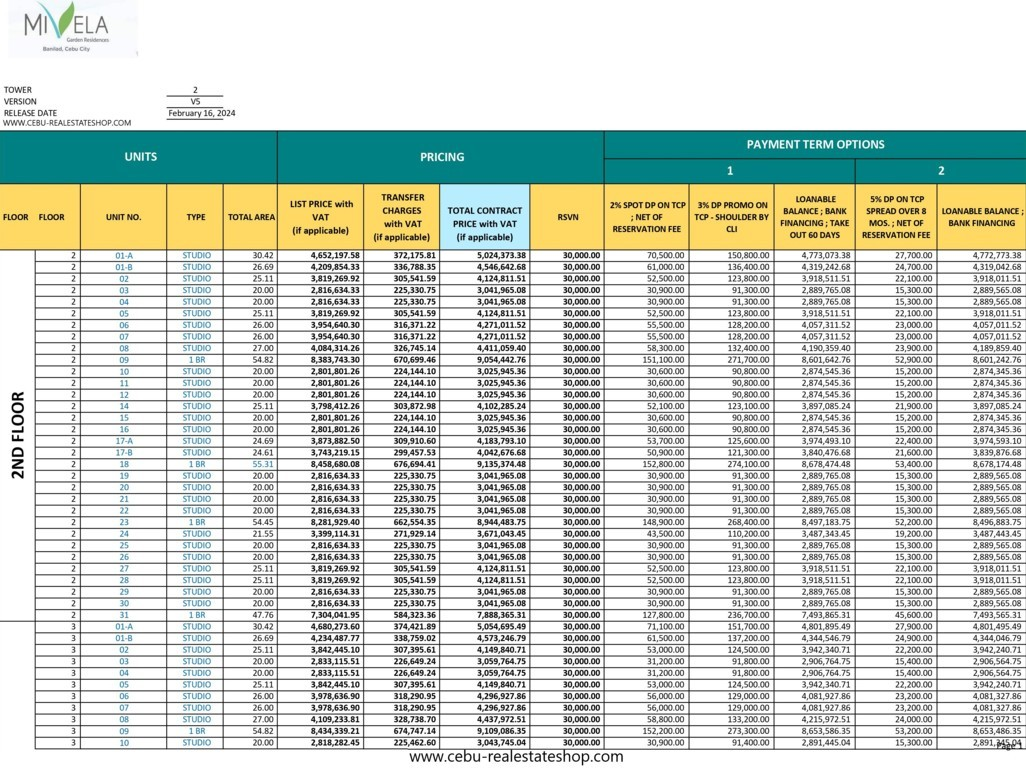Select total area 47.76
The image size is (1026, 768).
pos(263,616)
